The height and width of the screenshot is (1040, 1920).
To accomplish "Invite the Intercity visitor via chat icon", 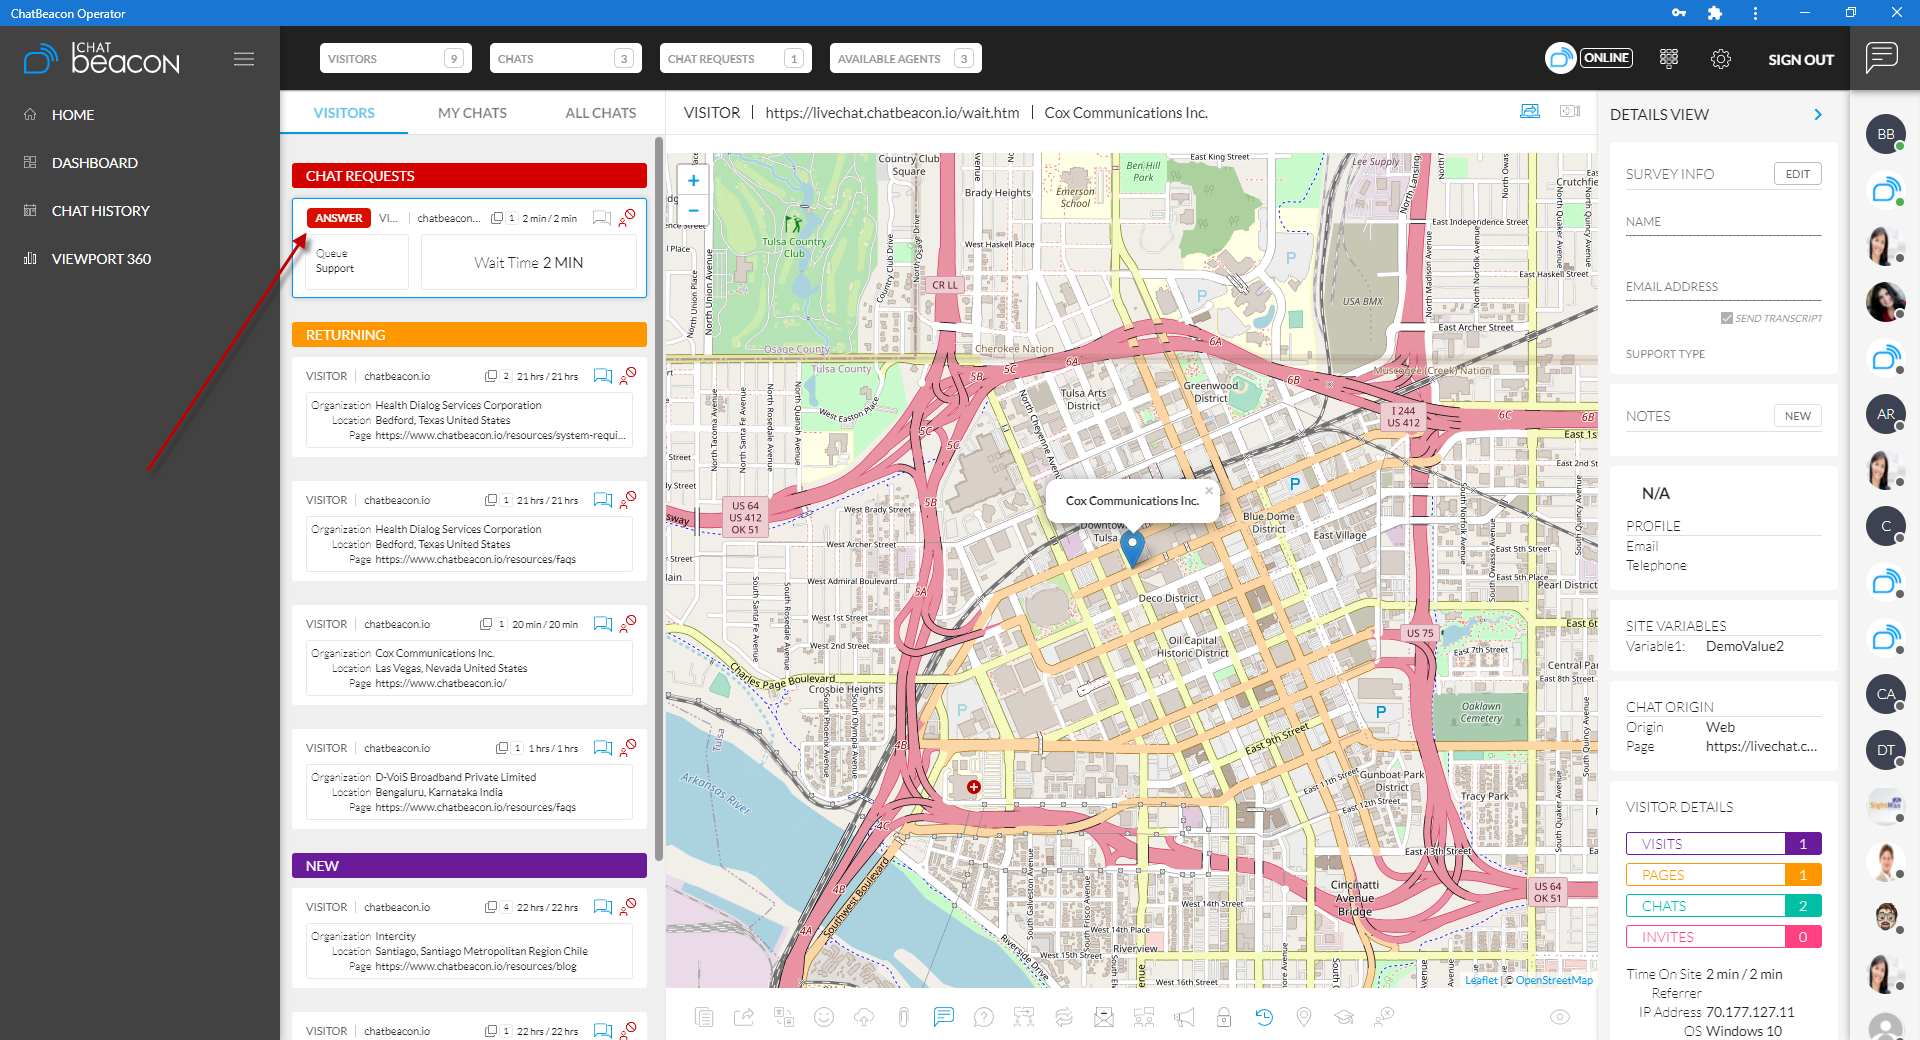I will click(602, 907).
